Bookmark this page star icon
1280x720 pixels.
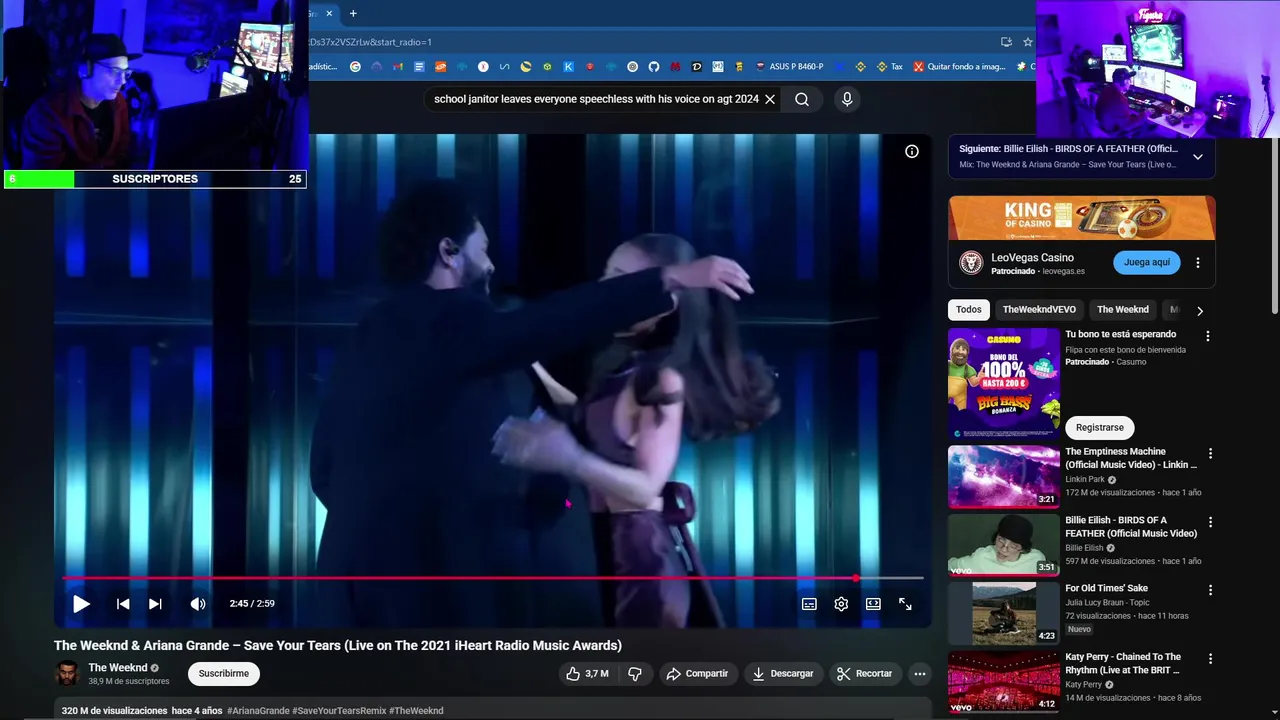[1027, 42]
